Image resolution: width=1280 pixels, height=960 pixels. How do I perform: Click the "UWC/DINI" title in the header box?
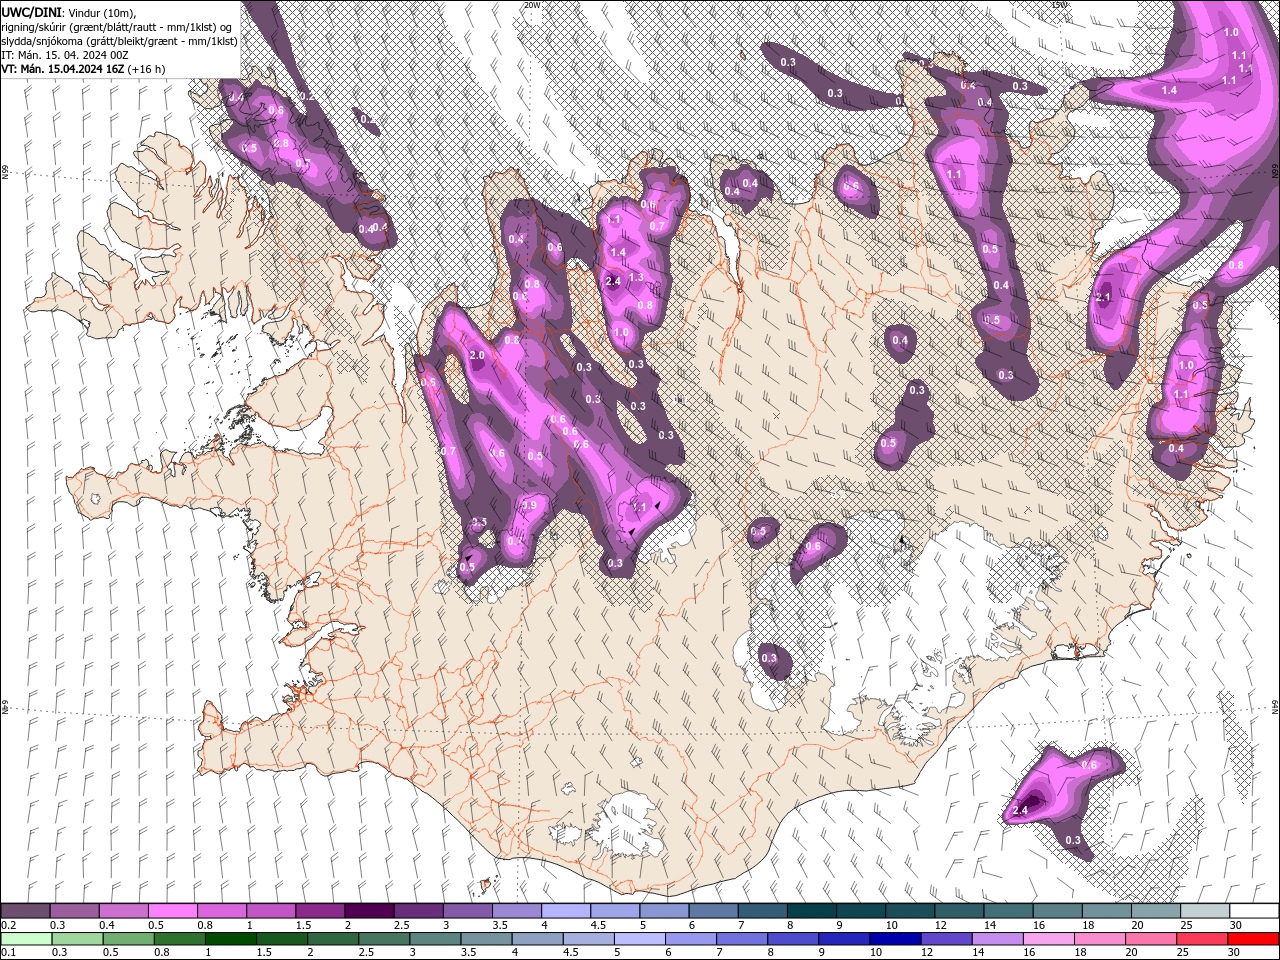31,11
